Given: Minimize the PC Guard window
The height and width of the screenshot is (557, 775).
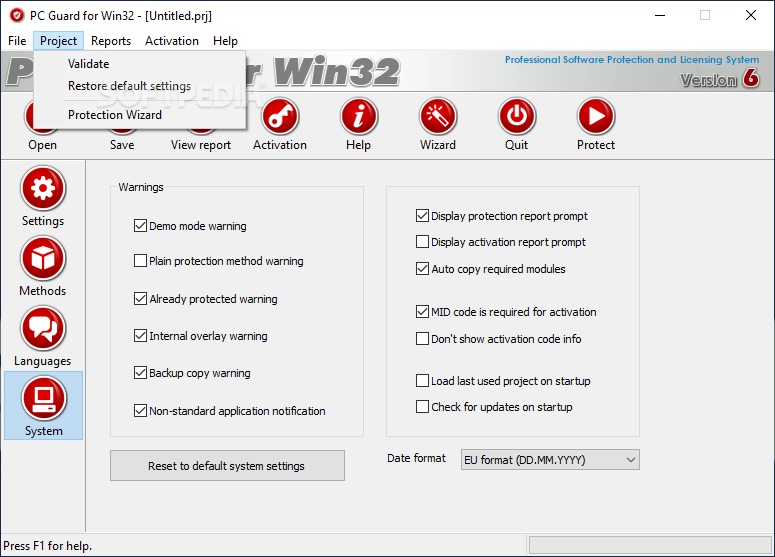Looking at the screenshot, I should tap(660, 15).
